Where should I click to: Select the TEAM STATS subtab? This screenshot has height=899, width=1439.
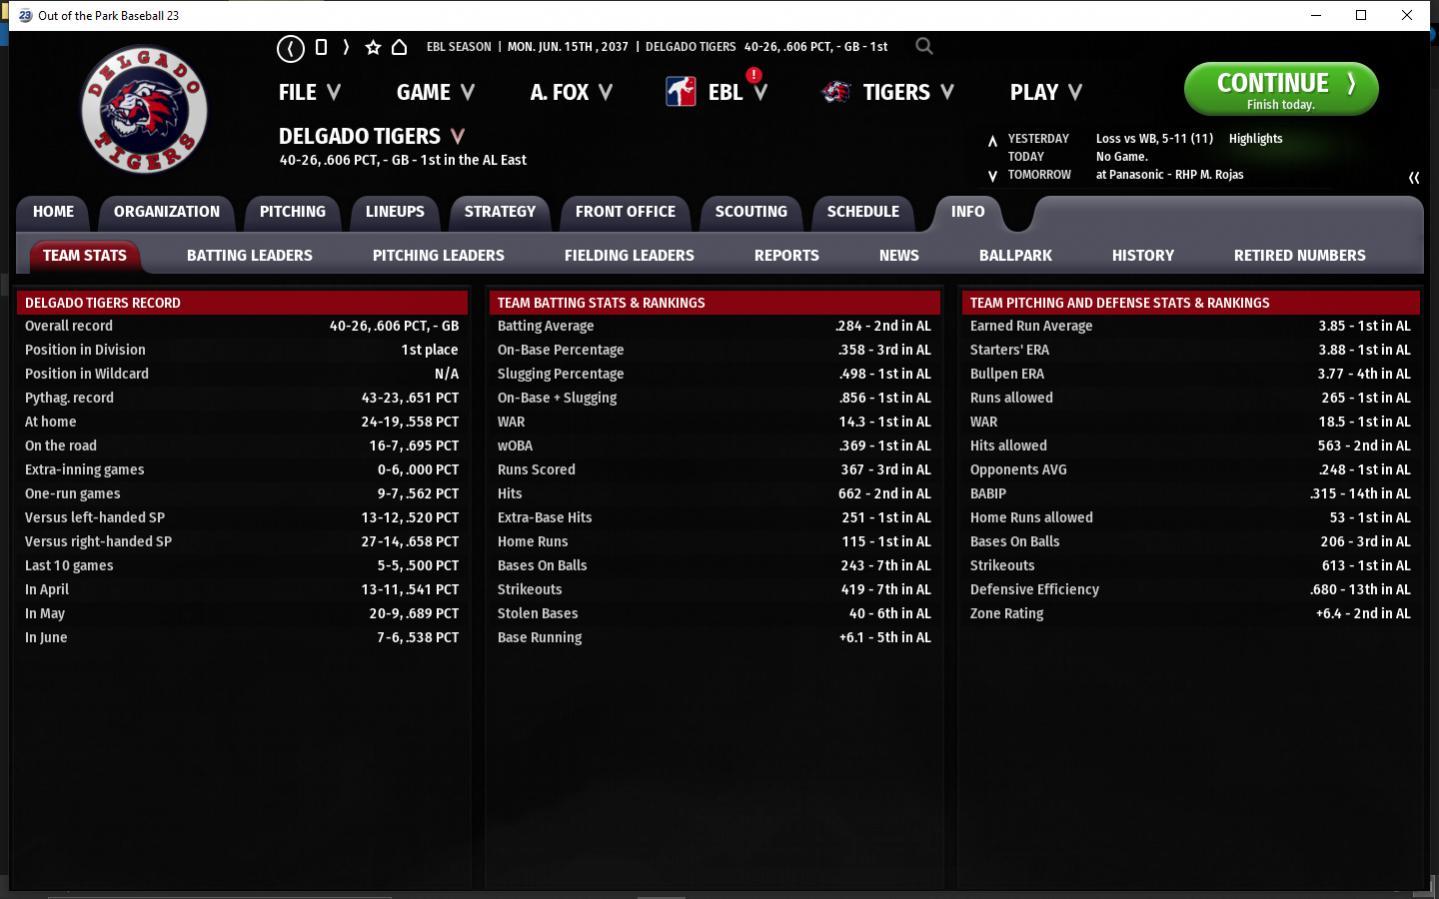(85, 256)
